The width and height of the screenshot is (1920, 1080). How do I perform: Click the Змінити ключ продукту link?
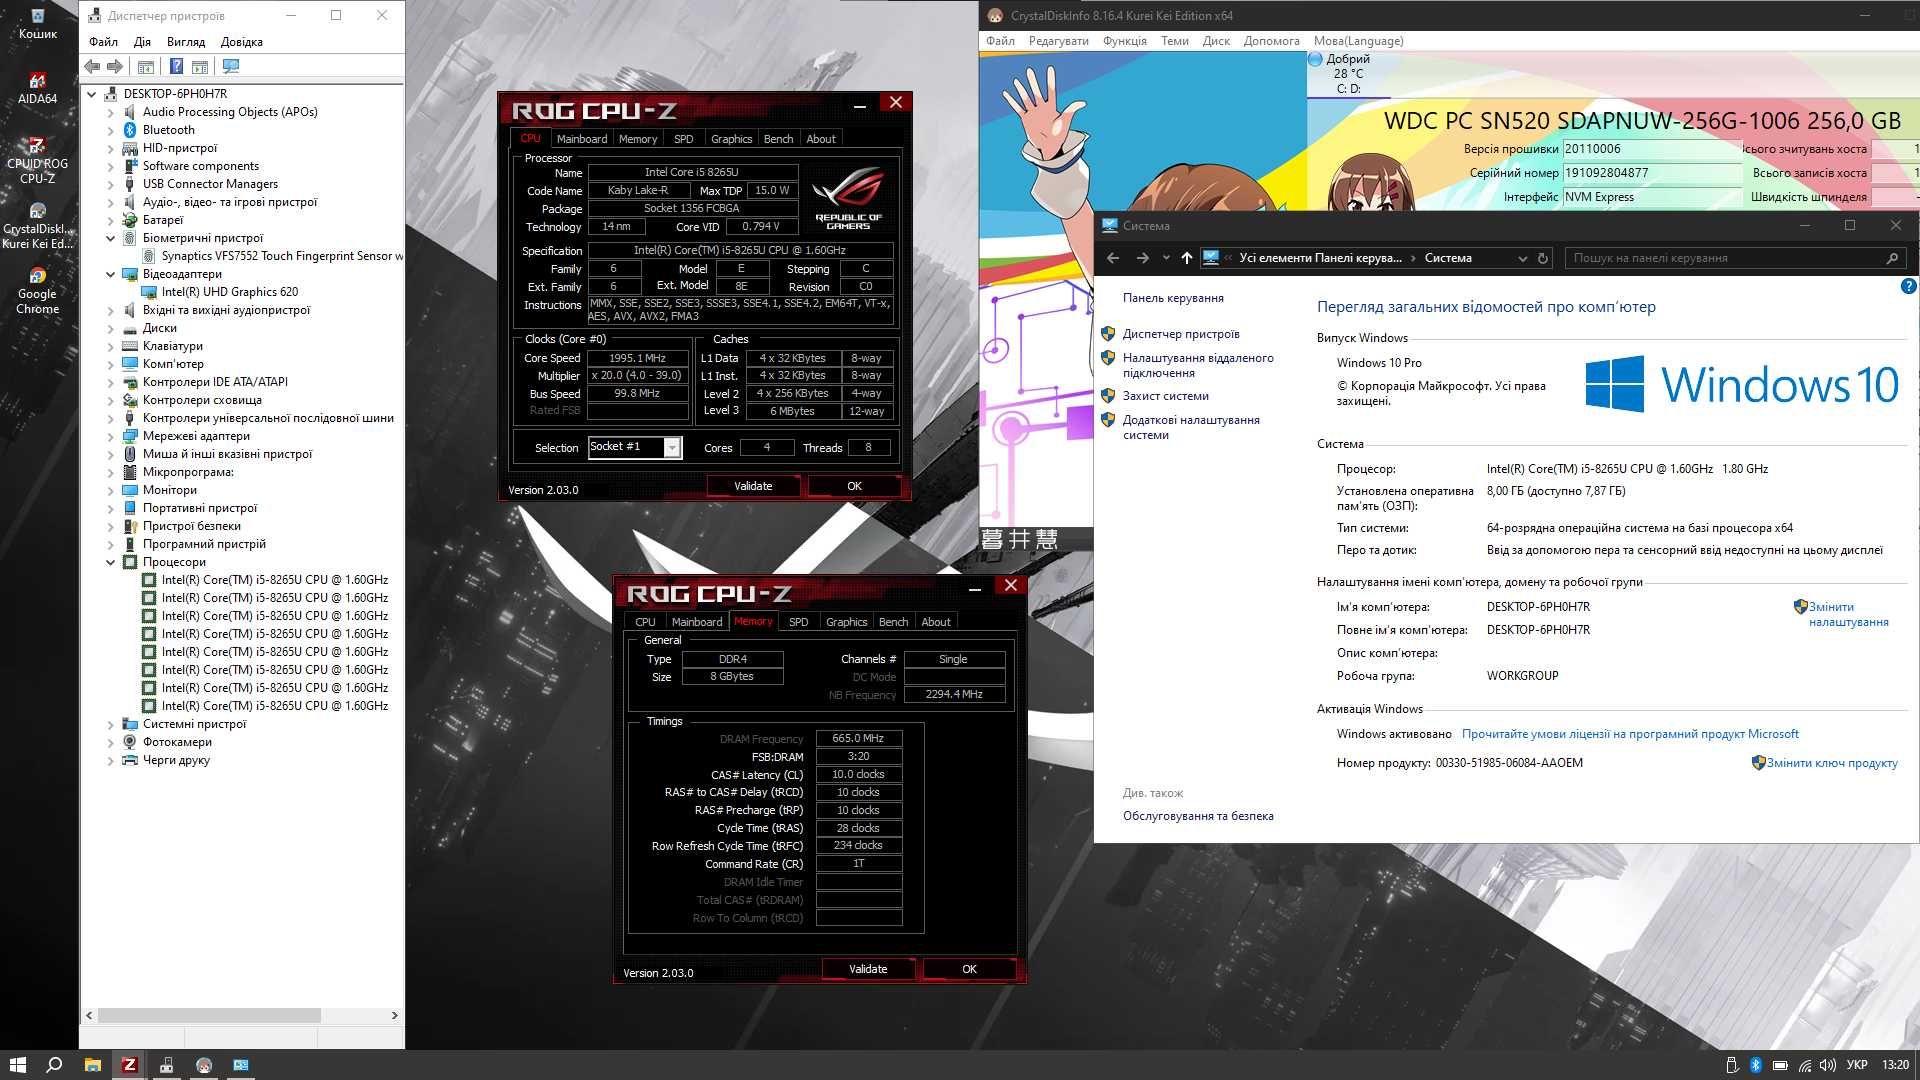pos(1831,763)
